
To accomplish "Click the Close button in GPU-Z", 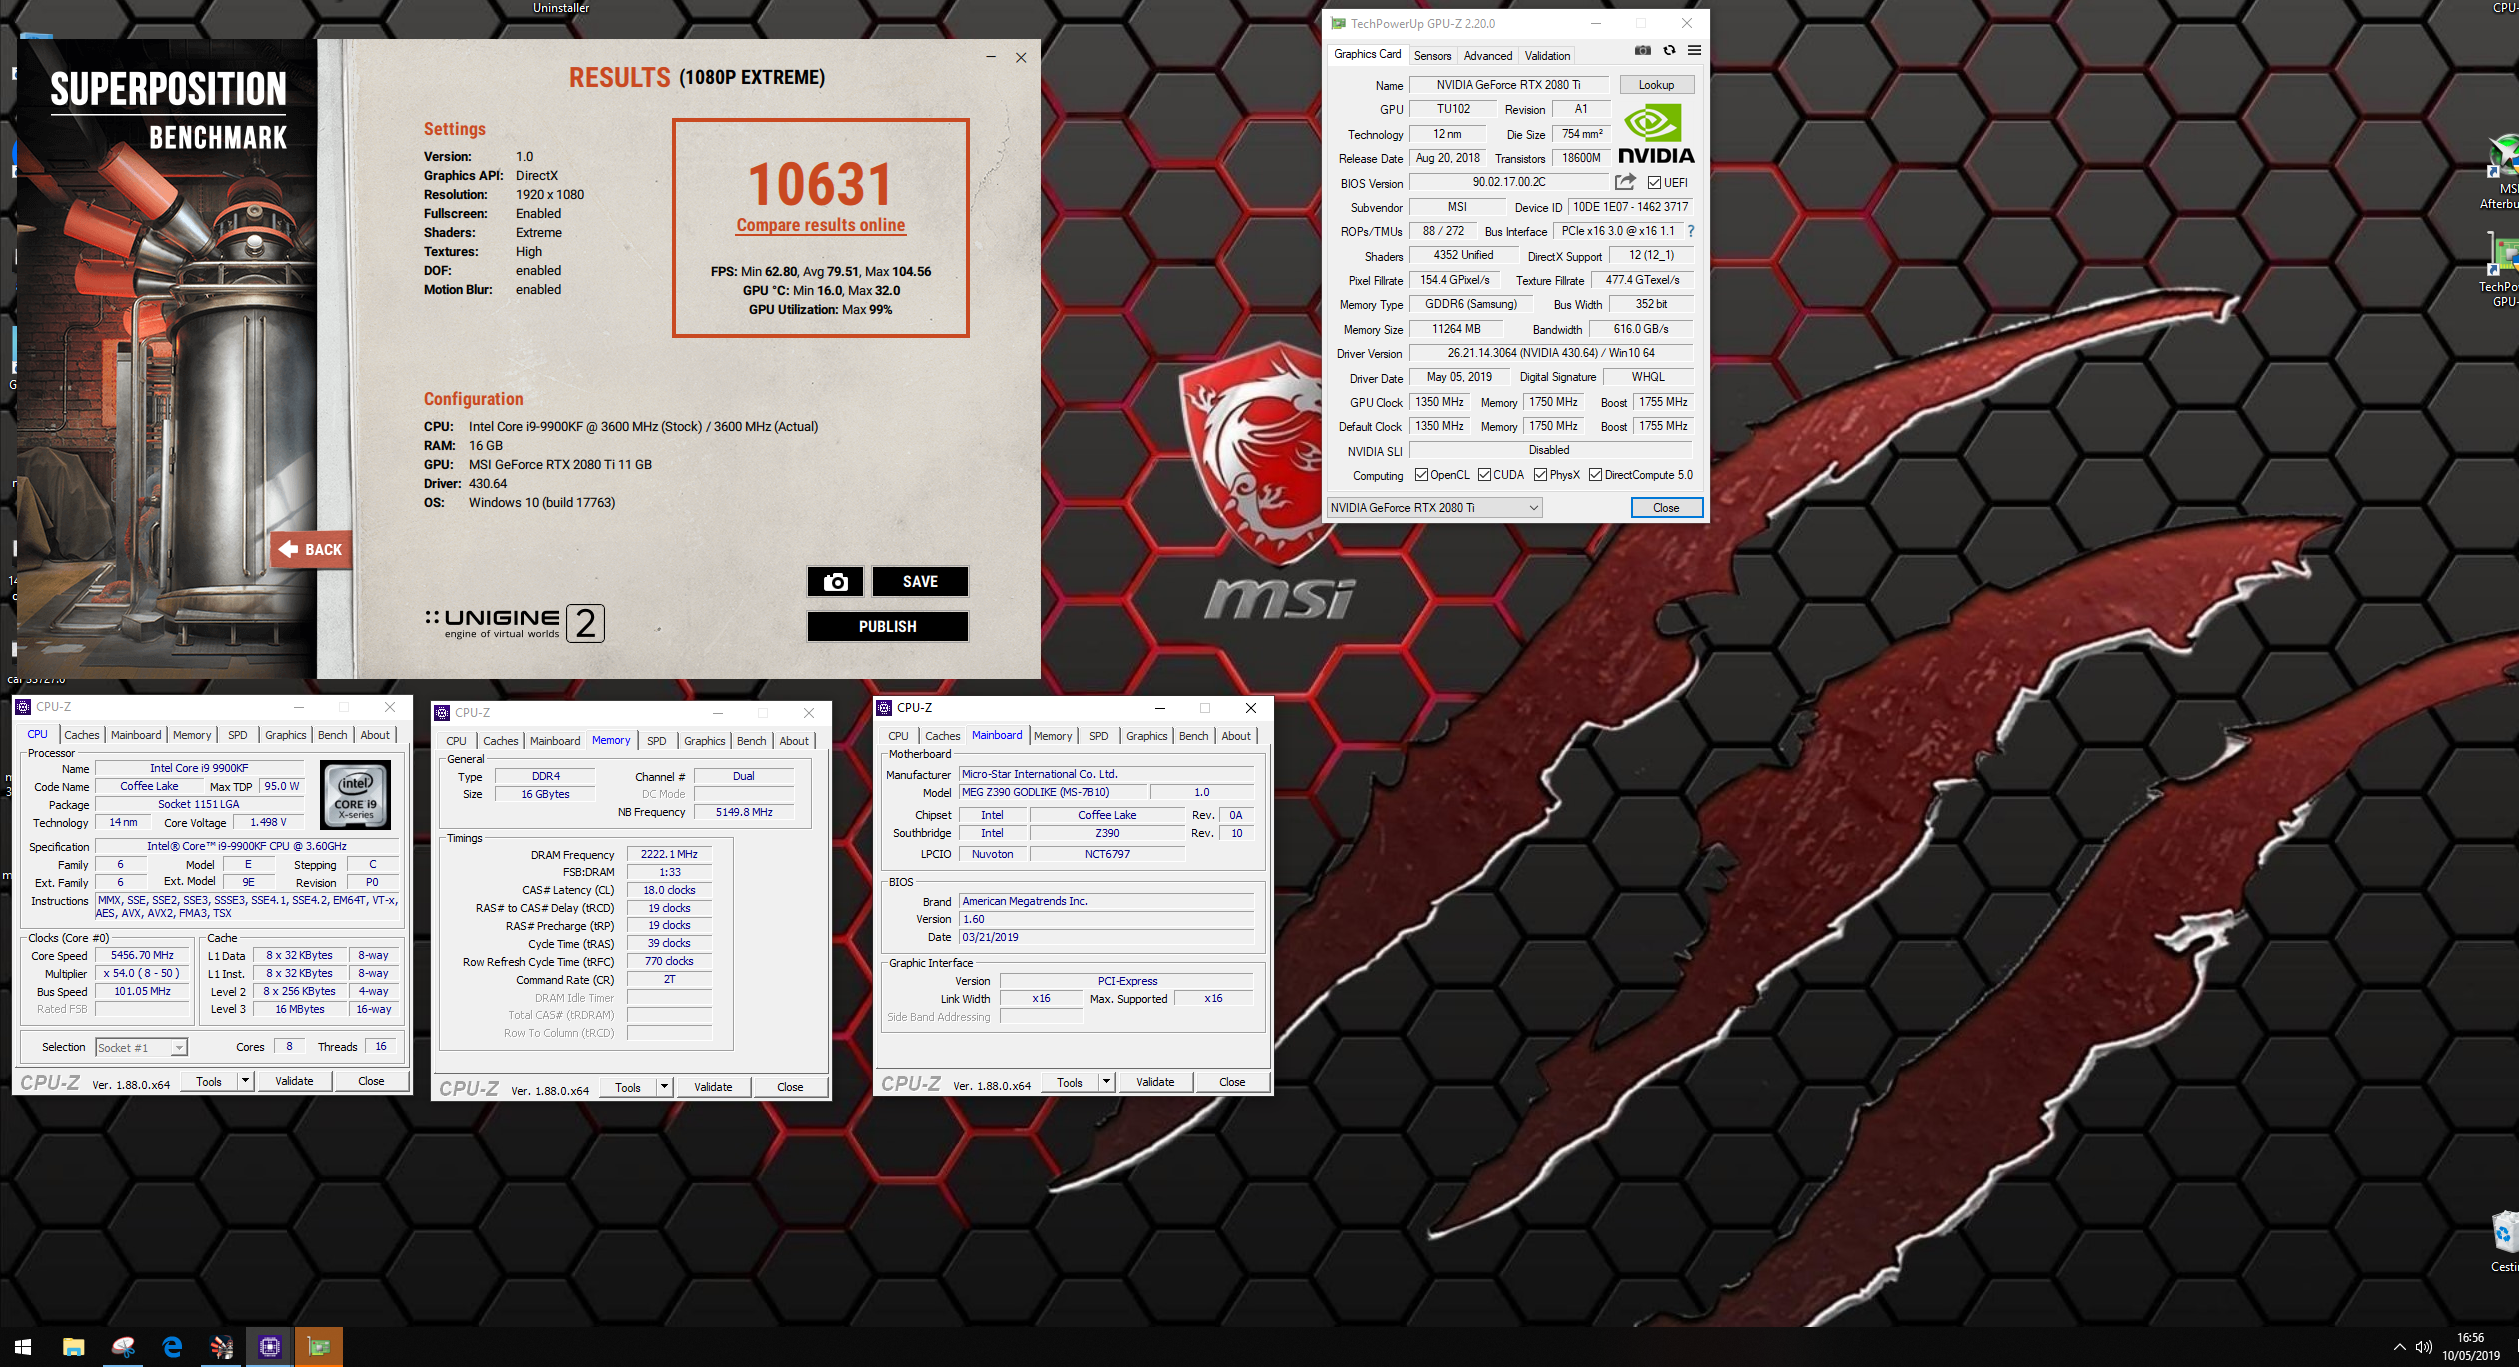I will [1666, 508].
